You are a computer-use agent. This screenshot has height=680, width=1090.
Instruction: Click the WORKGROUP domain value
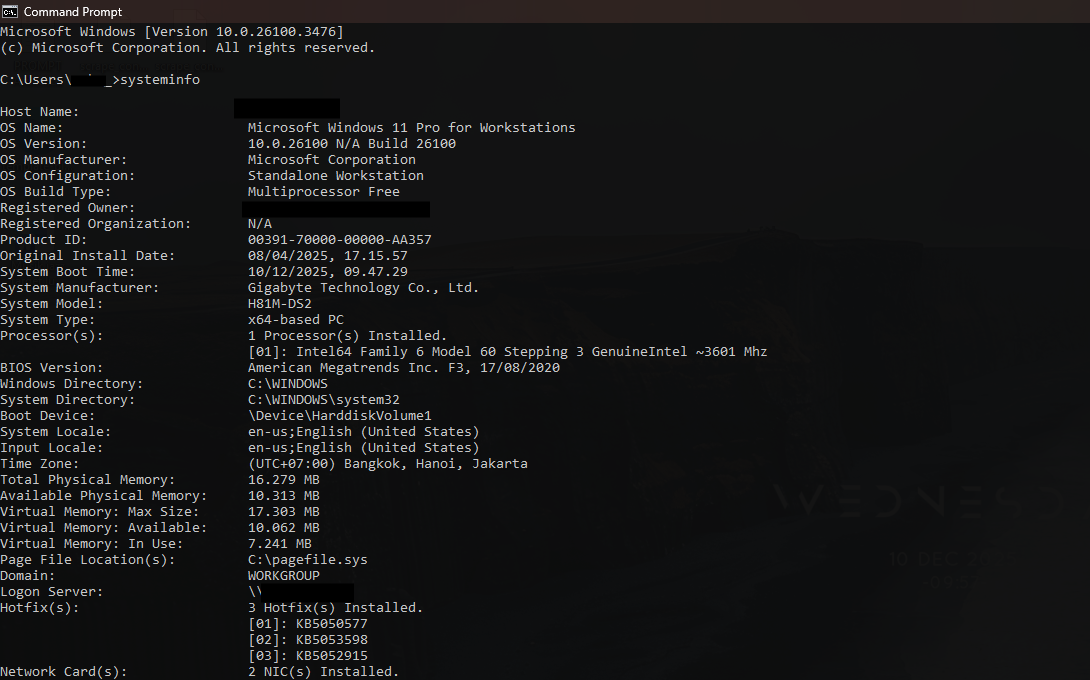[x=283, y=576]
